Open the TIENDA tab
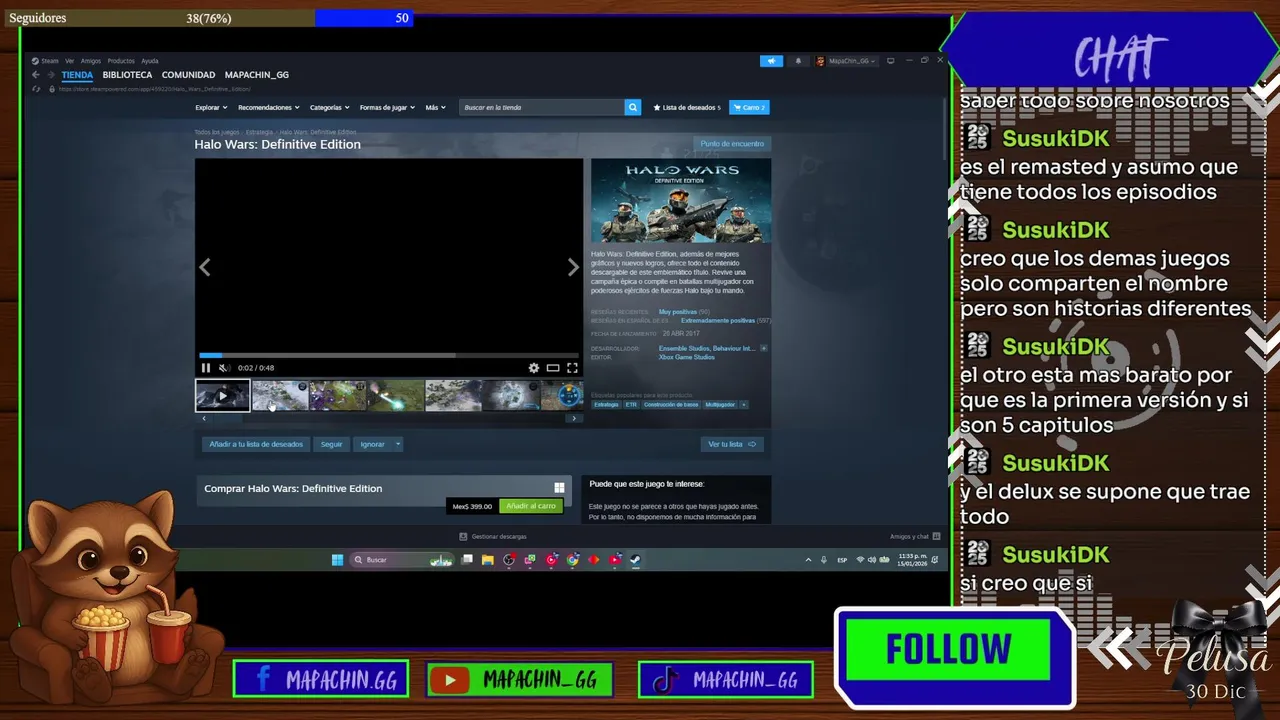The width and height of the screenshot is (1280, 720). click(77, 75)
